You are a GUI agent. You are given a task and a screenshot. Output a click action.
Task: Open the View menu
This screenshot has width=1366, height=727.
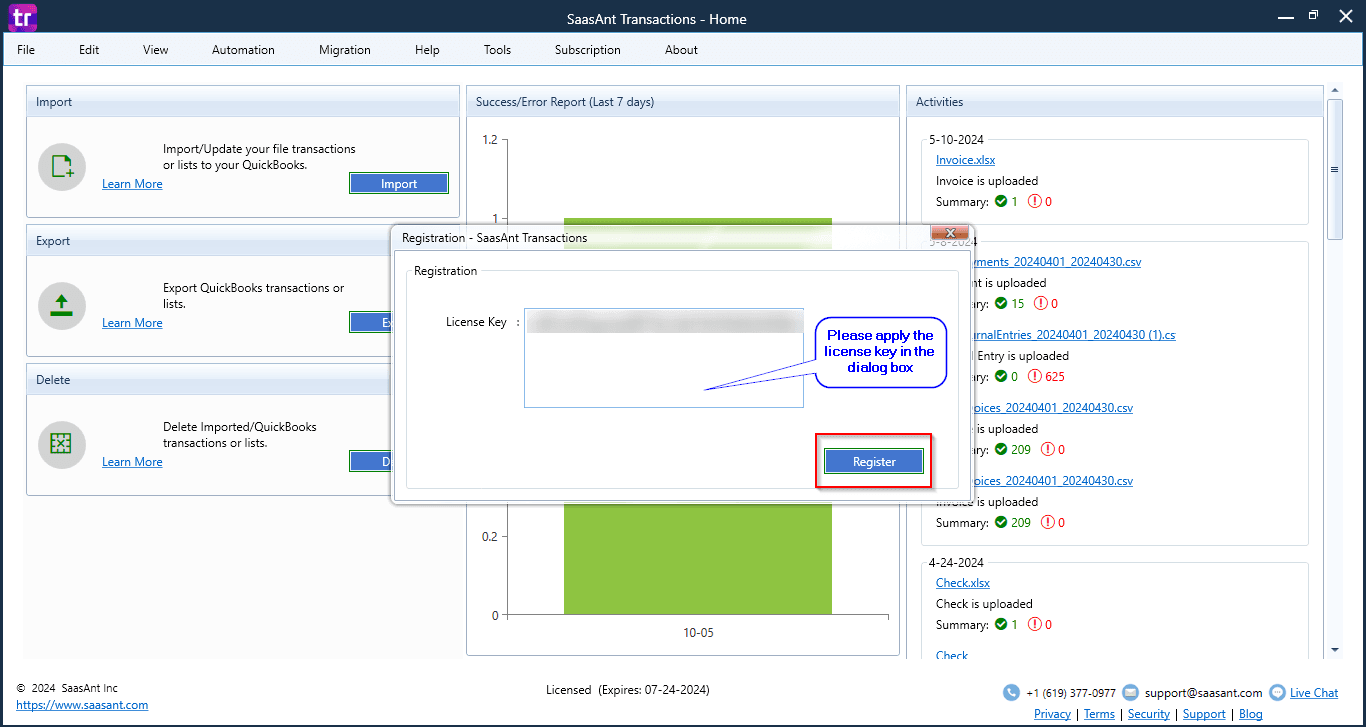tap(156, 50)
